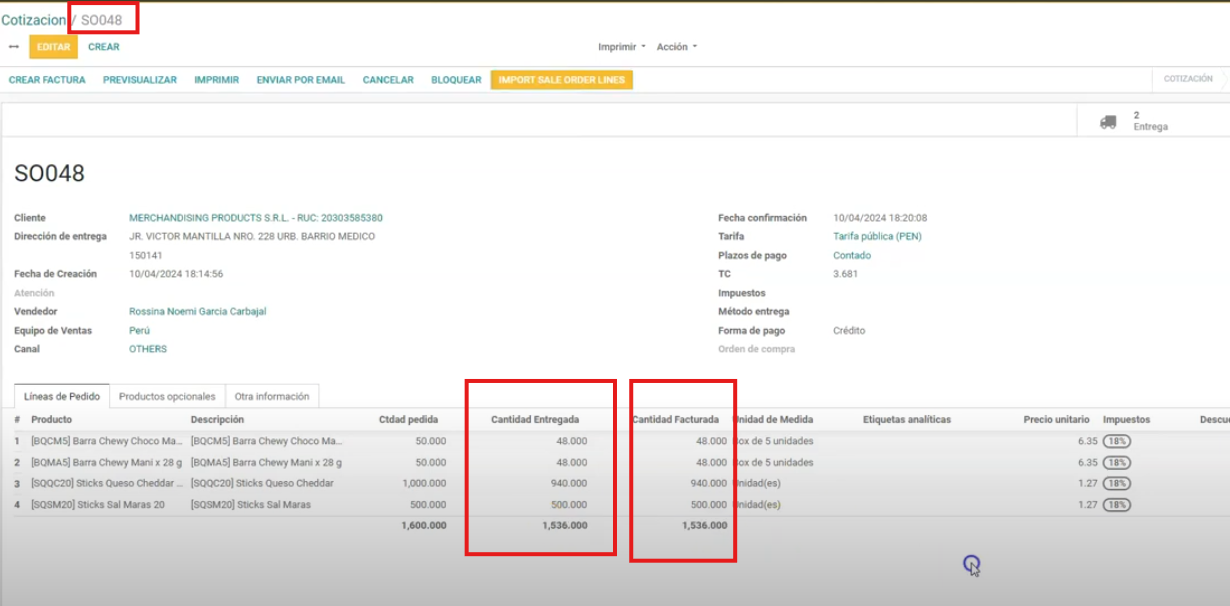The height and width of the screenshot is (606, 1230).
Task: Sort by the Cantidad Entregada column header
Action: [x=535, y=420]
